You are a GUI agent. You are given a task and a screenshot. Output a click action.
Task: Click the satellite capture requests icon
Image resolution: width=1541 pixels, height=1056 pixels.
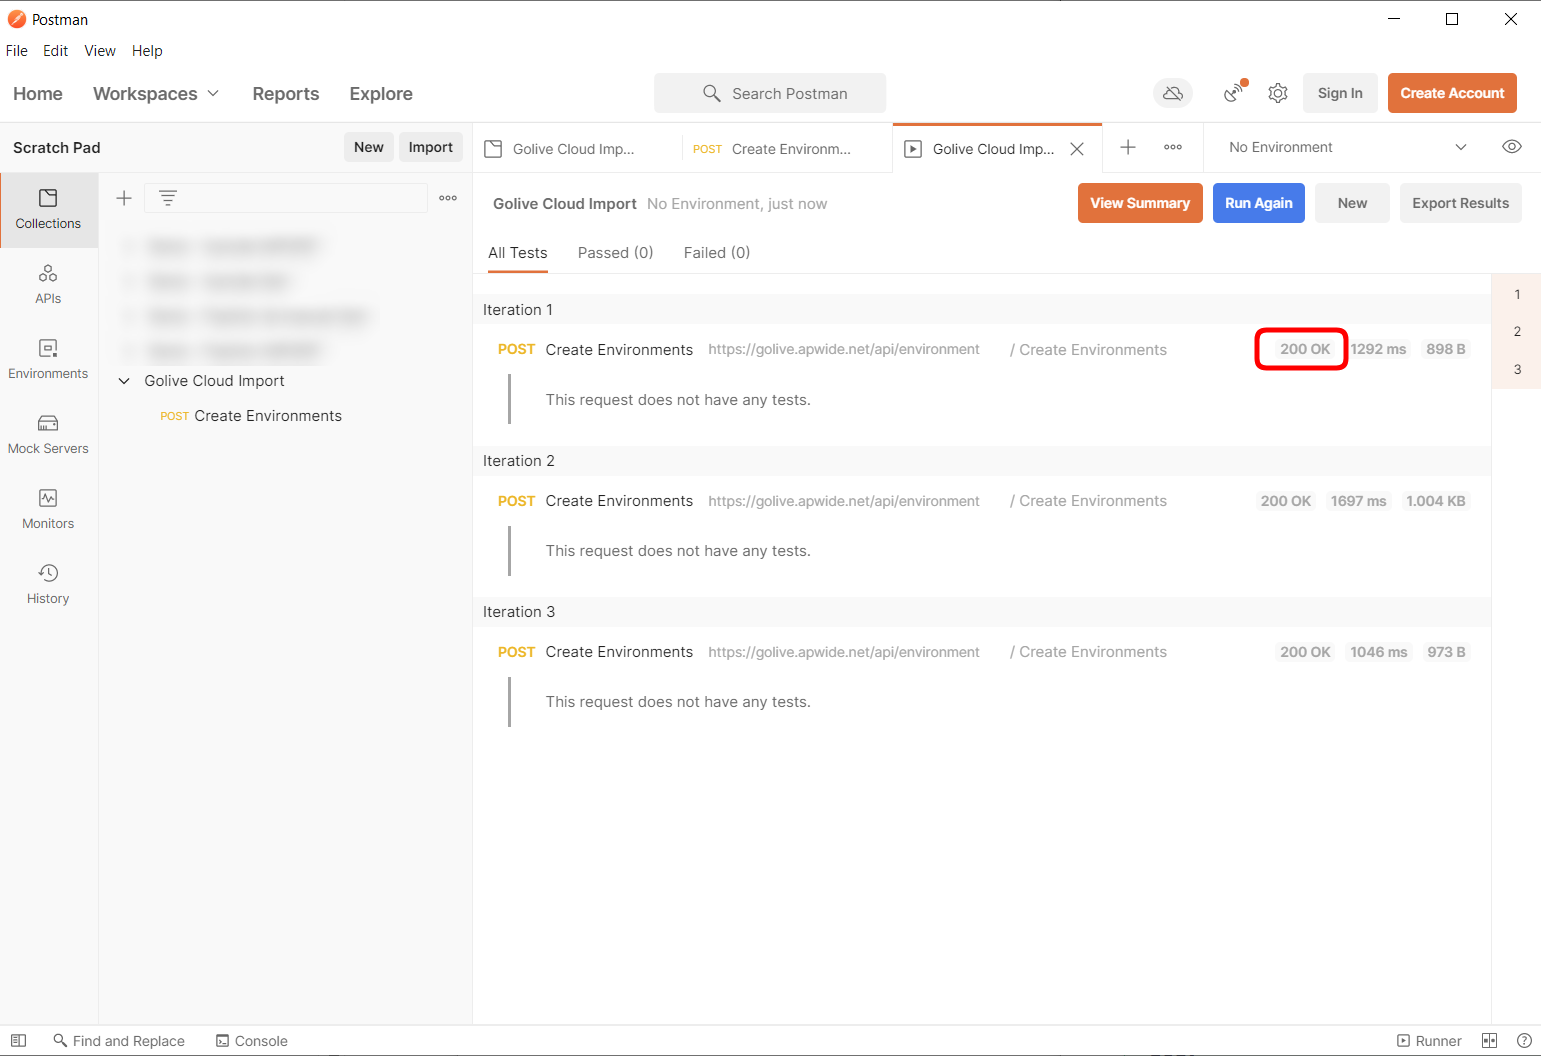click(x=1235, y=93)
